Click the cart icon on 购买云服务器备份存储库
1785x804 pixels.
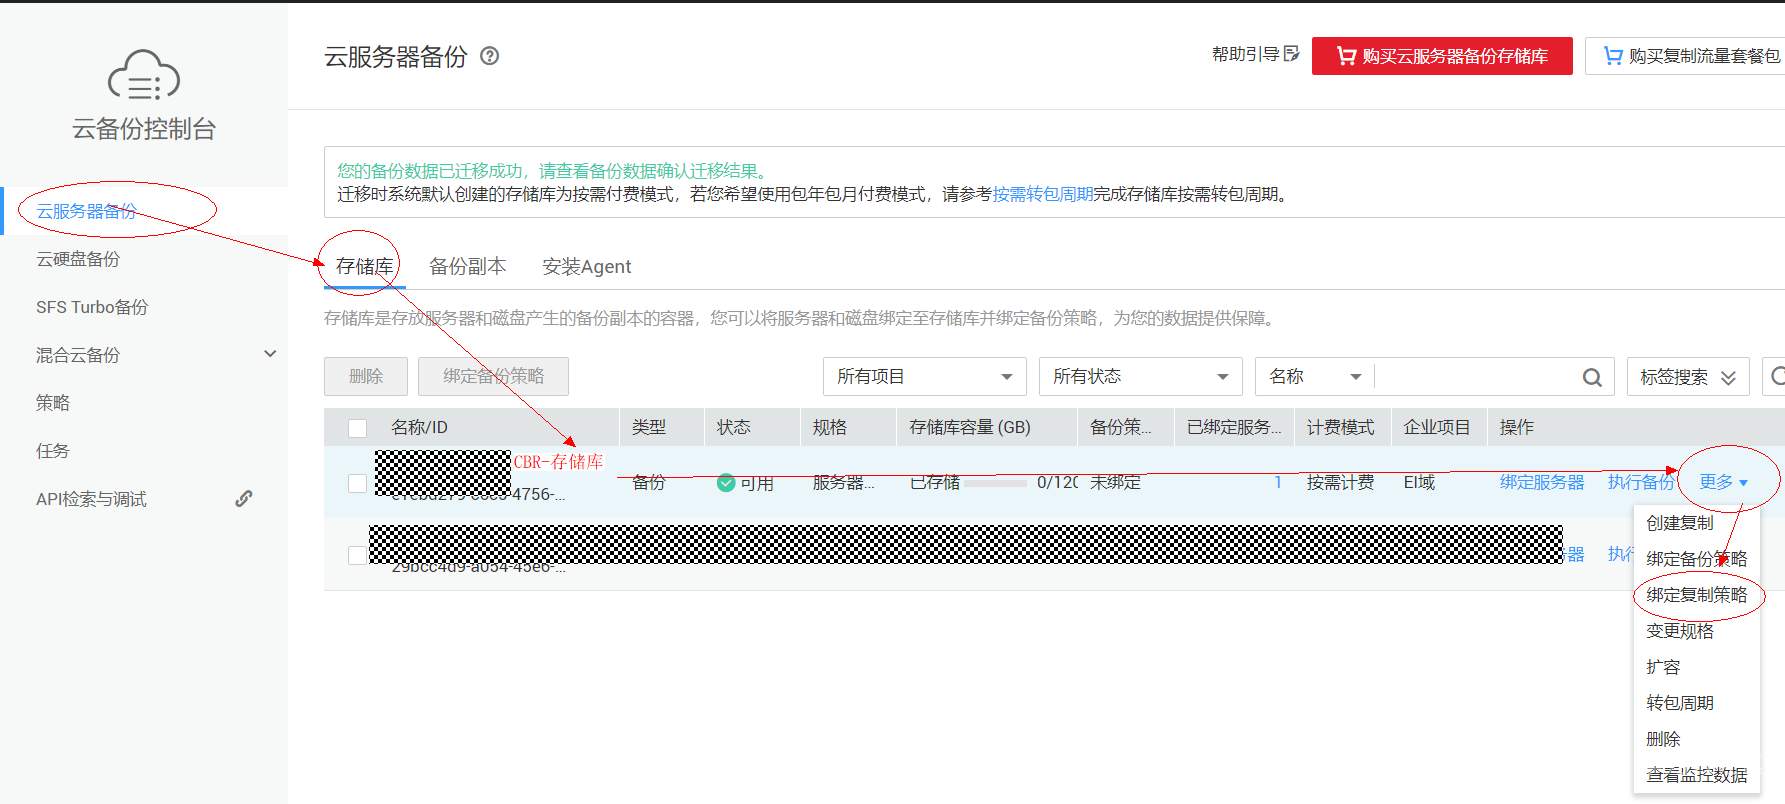coord(1346,56)
